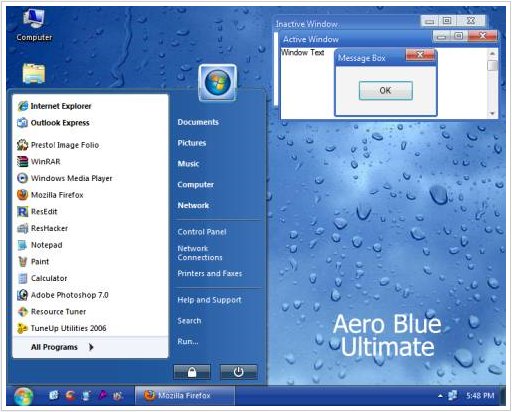Close the Inactive Window

[471, 21]
